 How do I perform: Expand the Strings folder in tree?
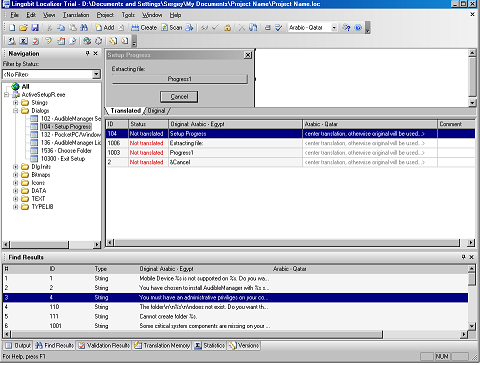15,103
